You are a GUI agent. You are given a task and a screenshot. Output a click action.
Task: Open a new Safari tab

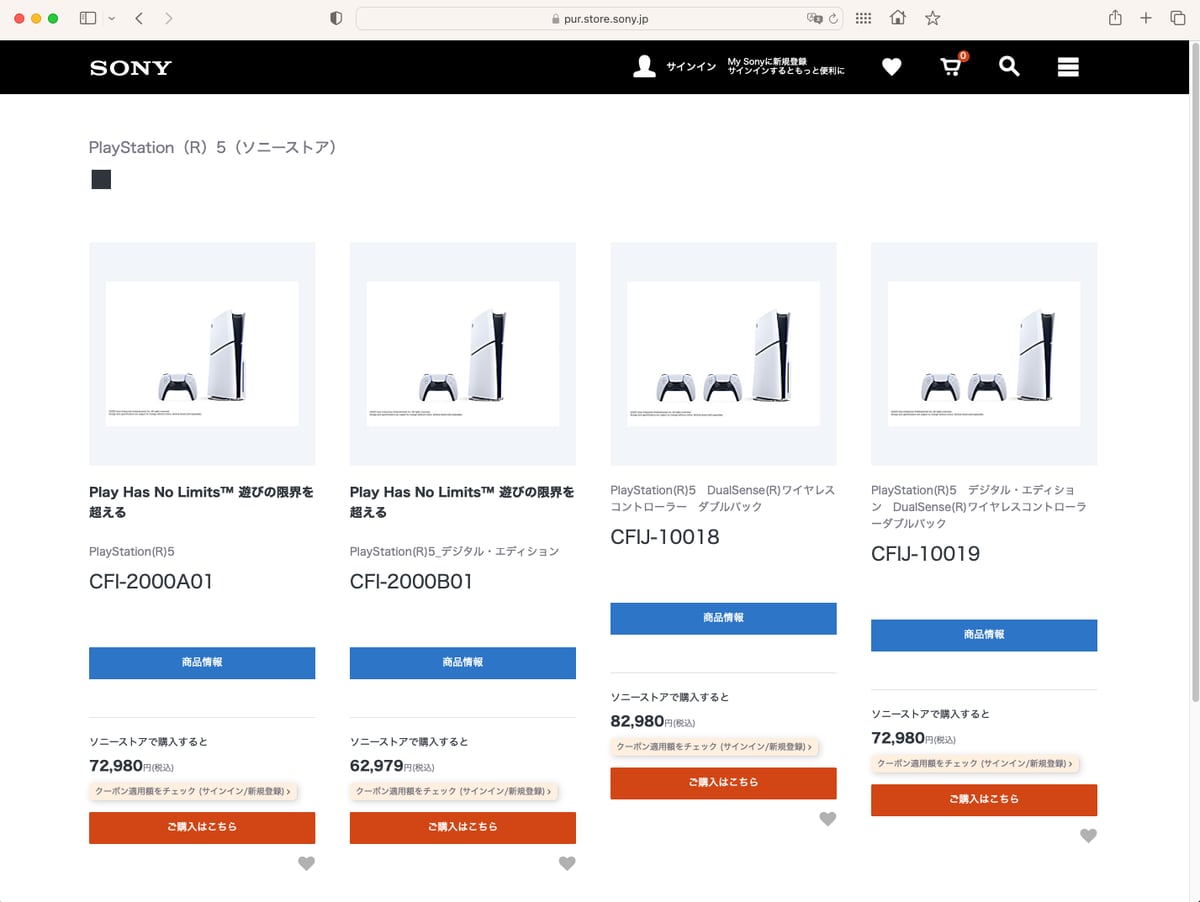1146,18
